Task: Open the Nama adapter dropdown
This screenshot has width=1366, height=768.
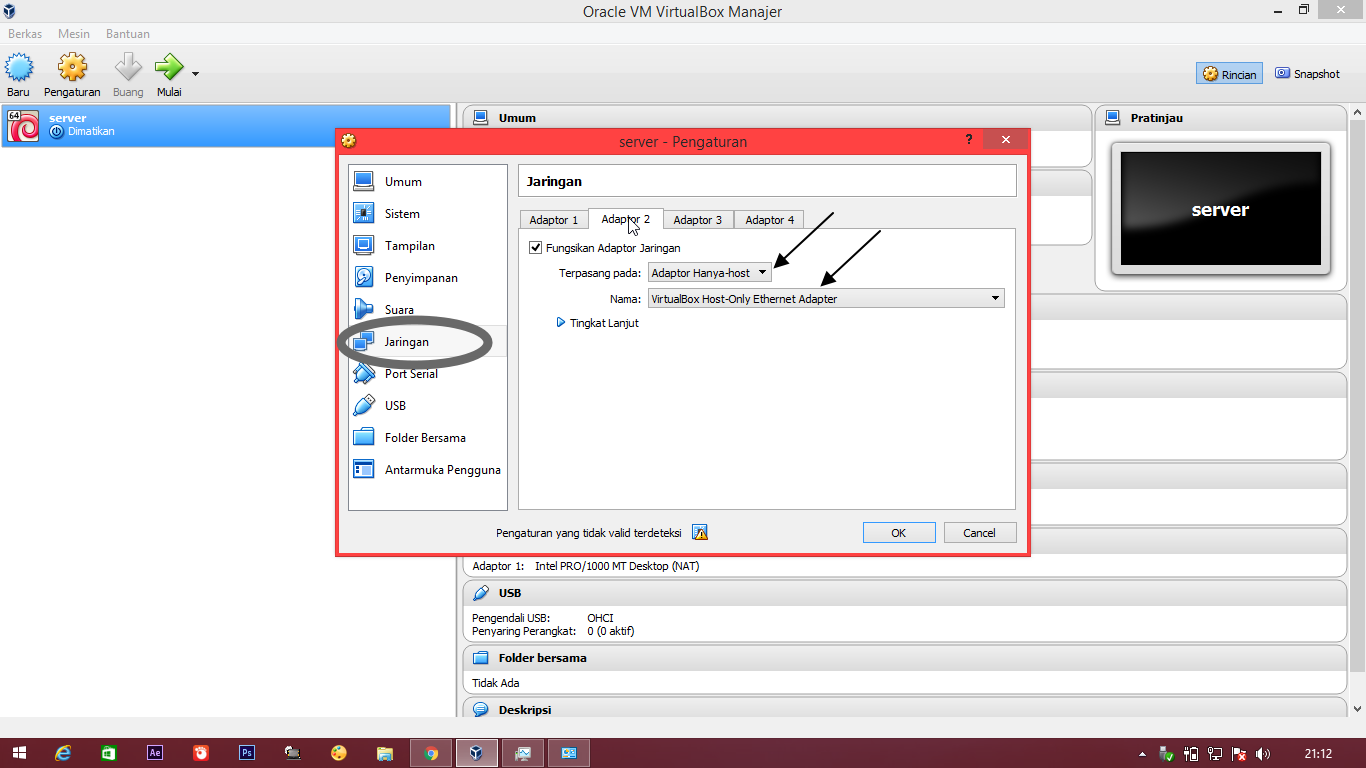Action: (x=826, y=298)
